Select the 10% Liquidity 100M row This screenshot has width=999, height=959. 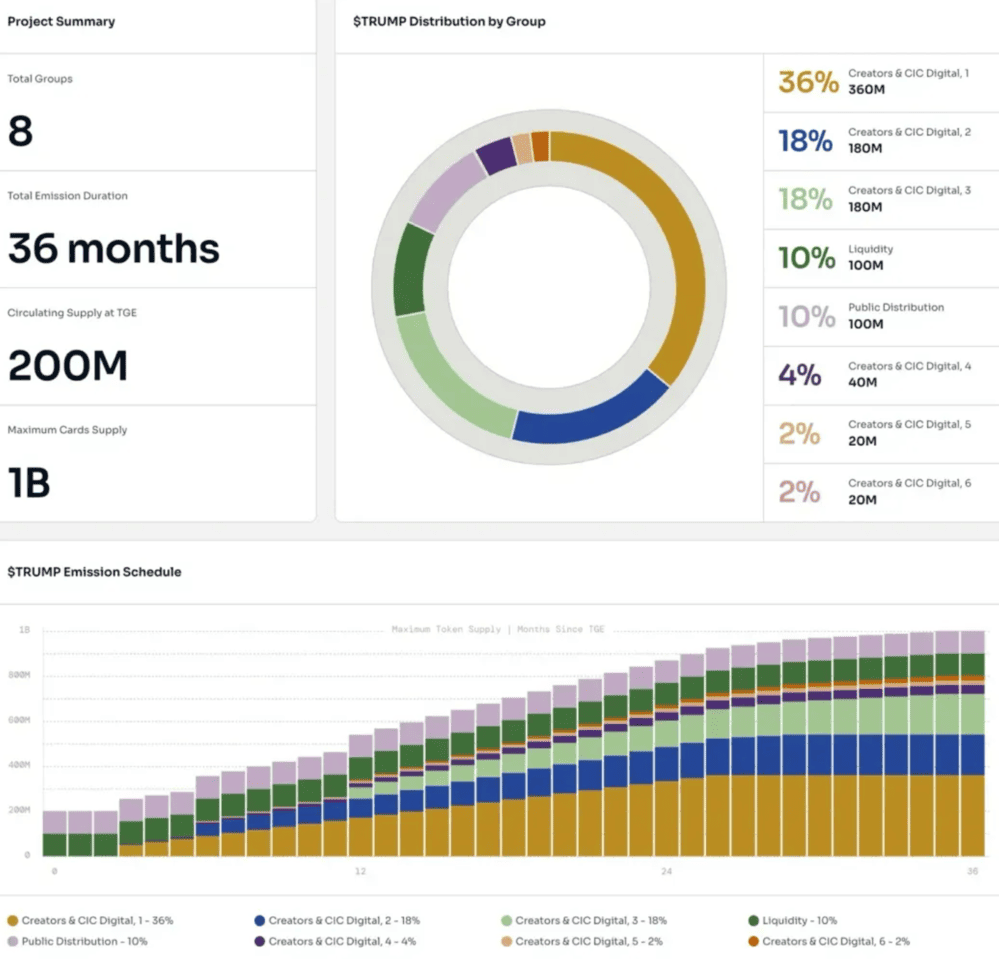tap(880, 258)
